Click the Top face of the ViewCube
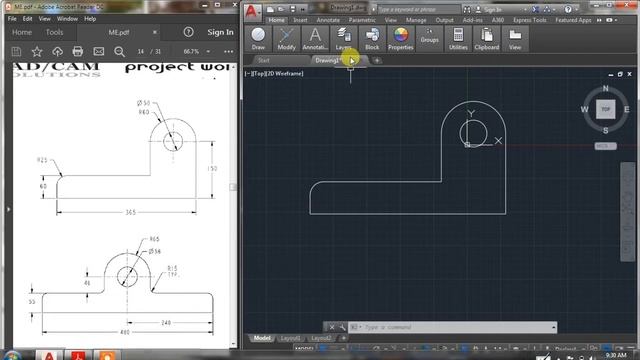 click(x=605, y=109)
